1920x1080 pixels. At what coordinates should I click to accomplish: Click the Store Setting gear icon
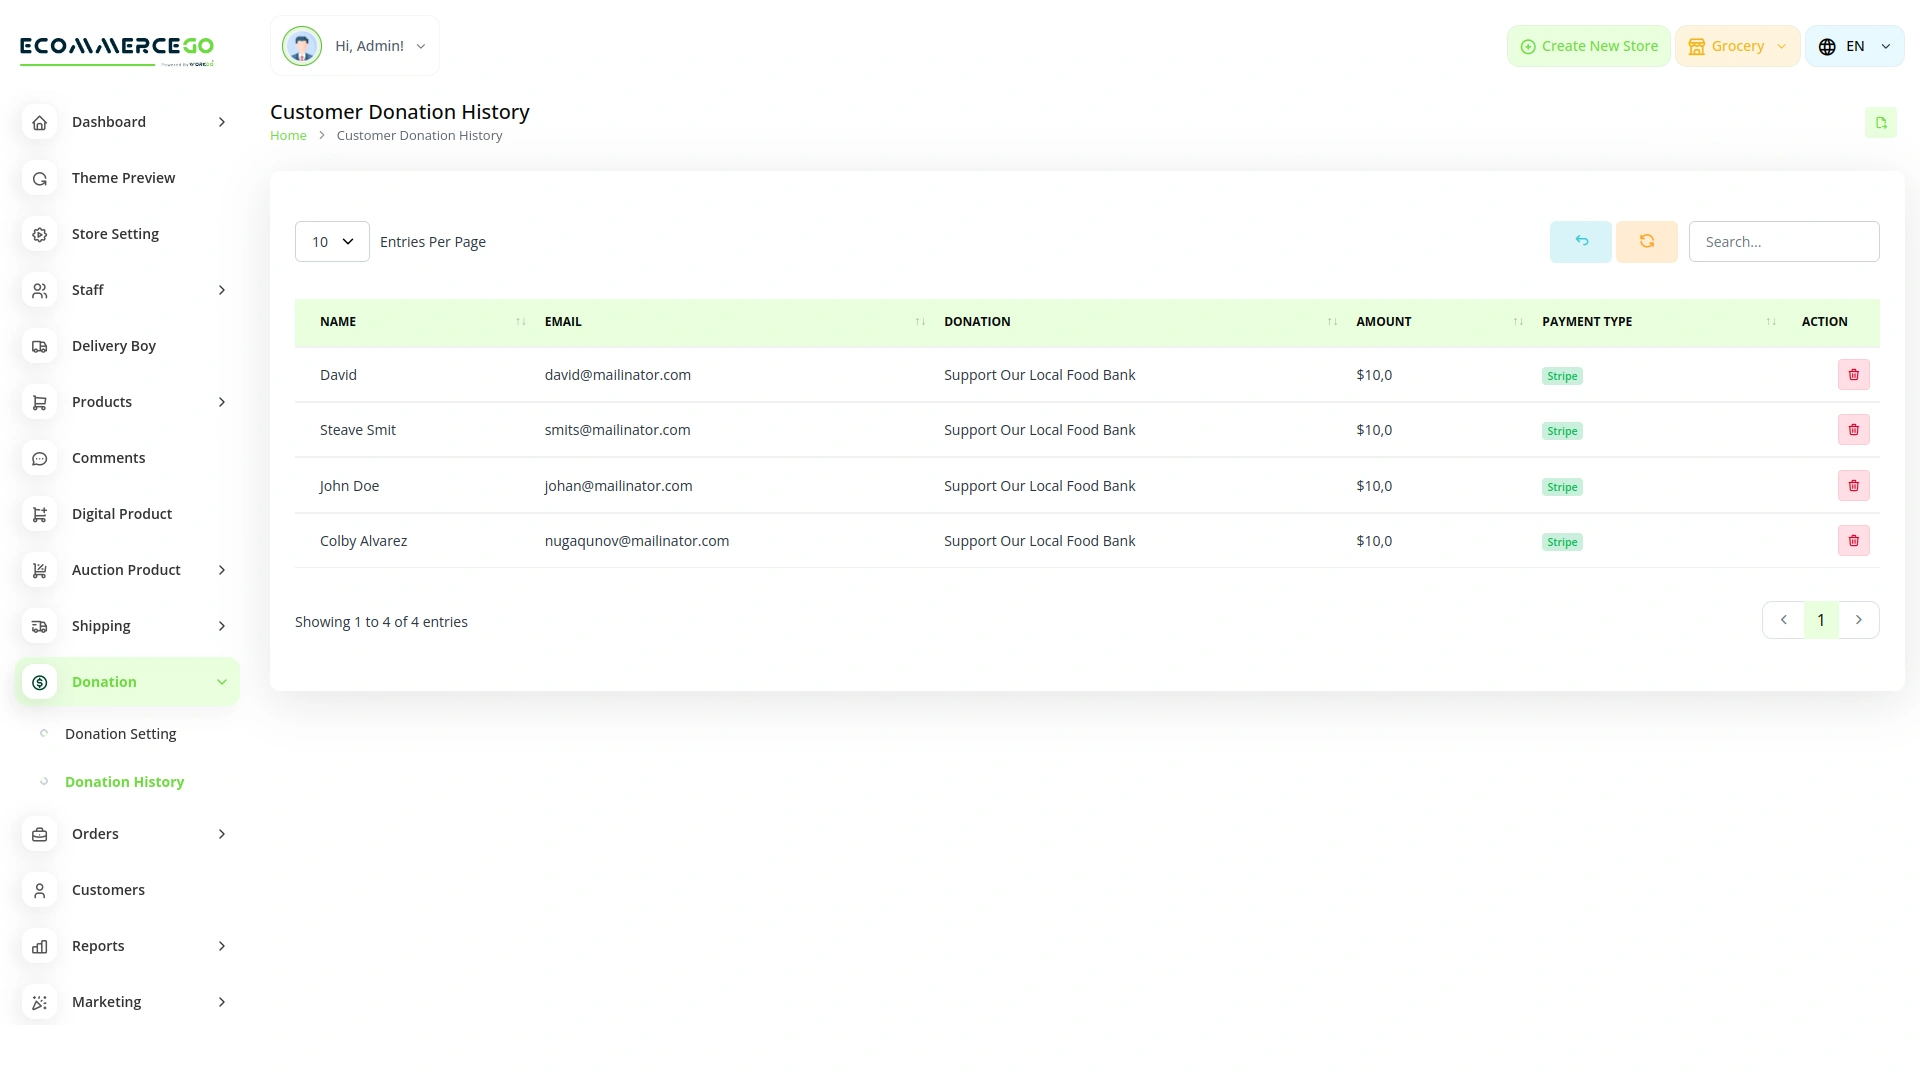[x=40, y=234]
